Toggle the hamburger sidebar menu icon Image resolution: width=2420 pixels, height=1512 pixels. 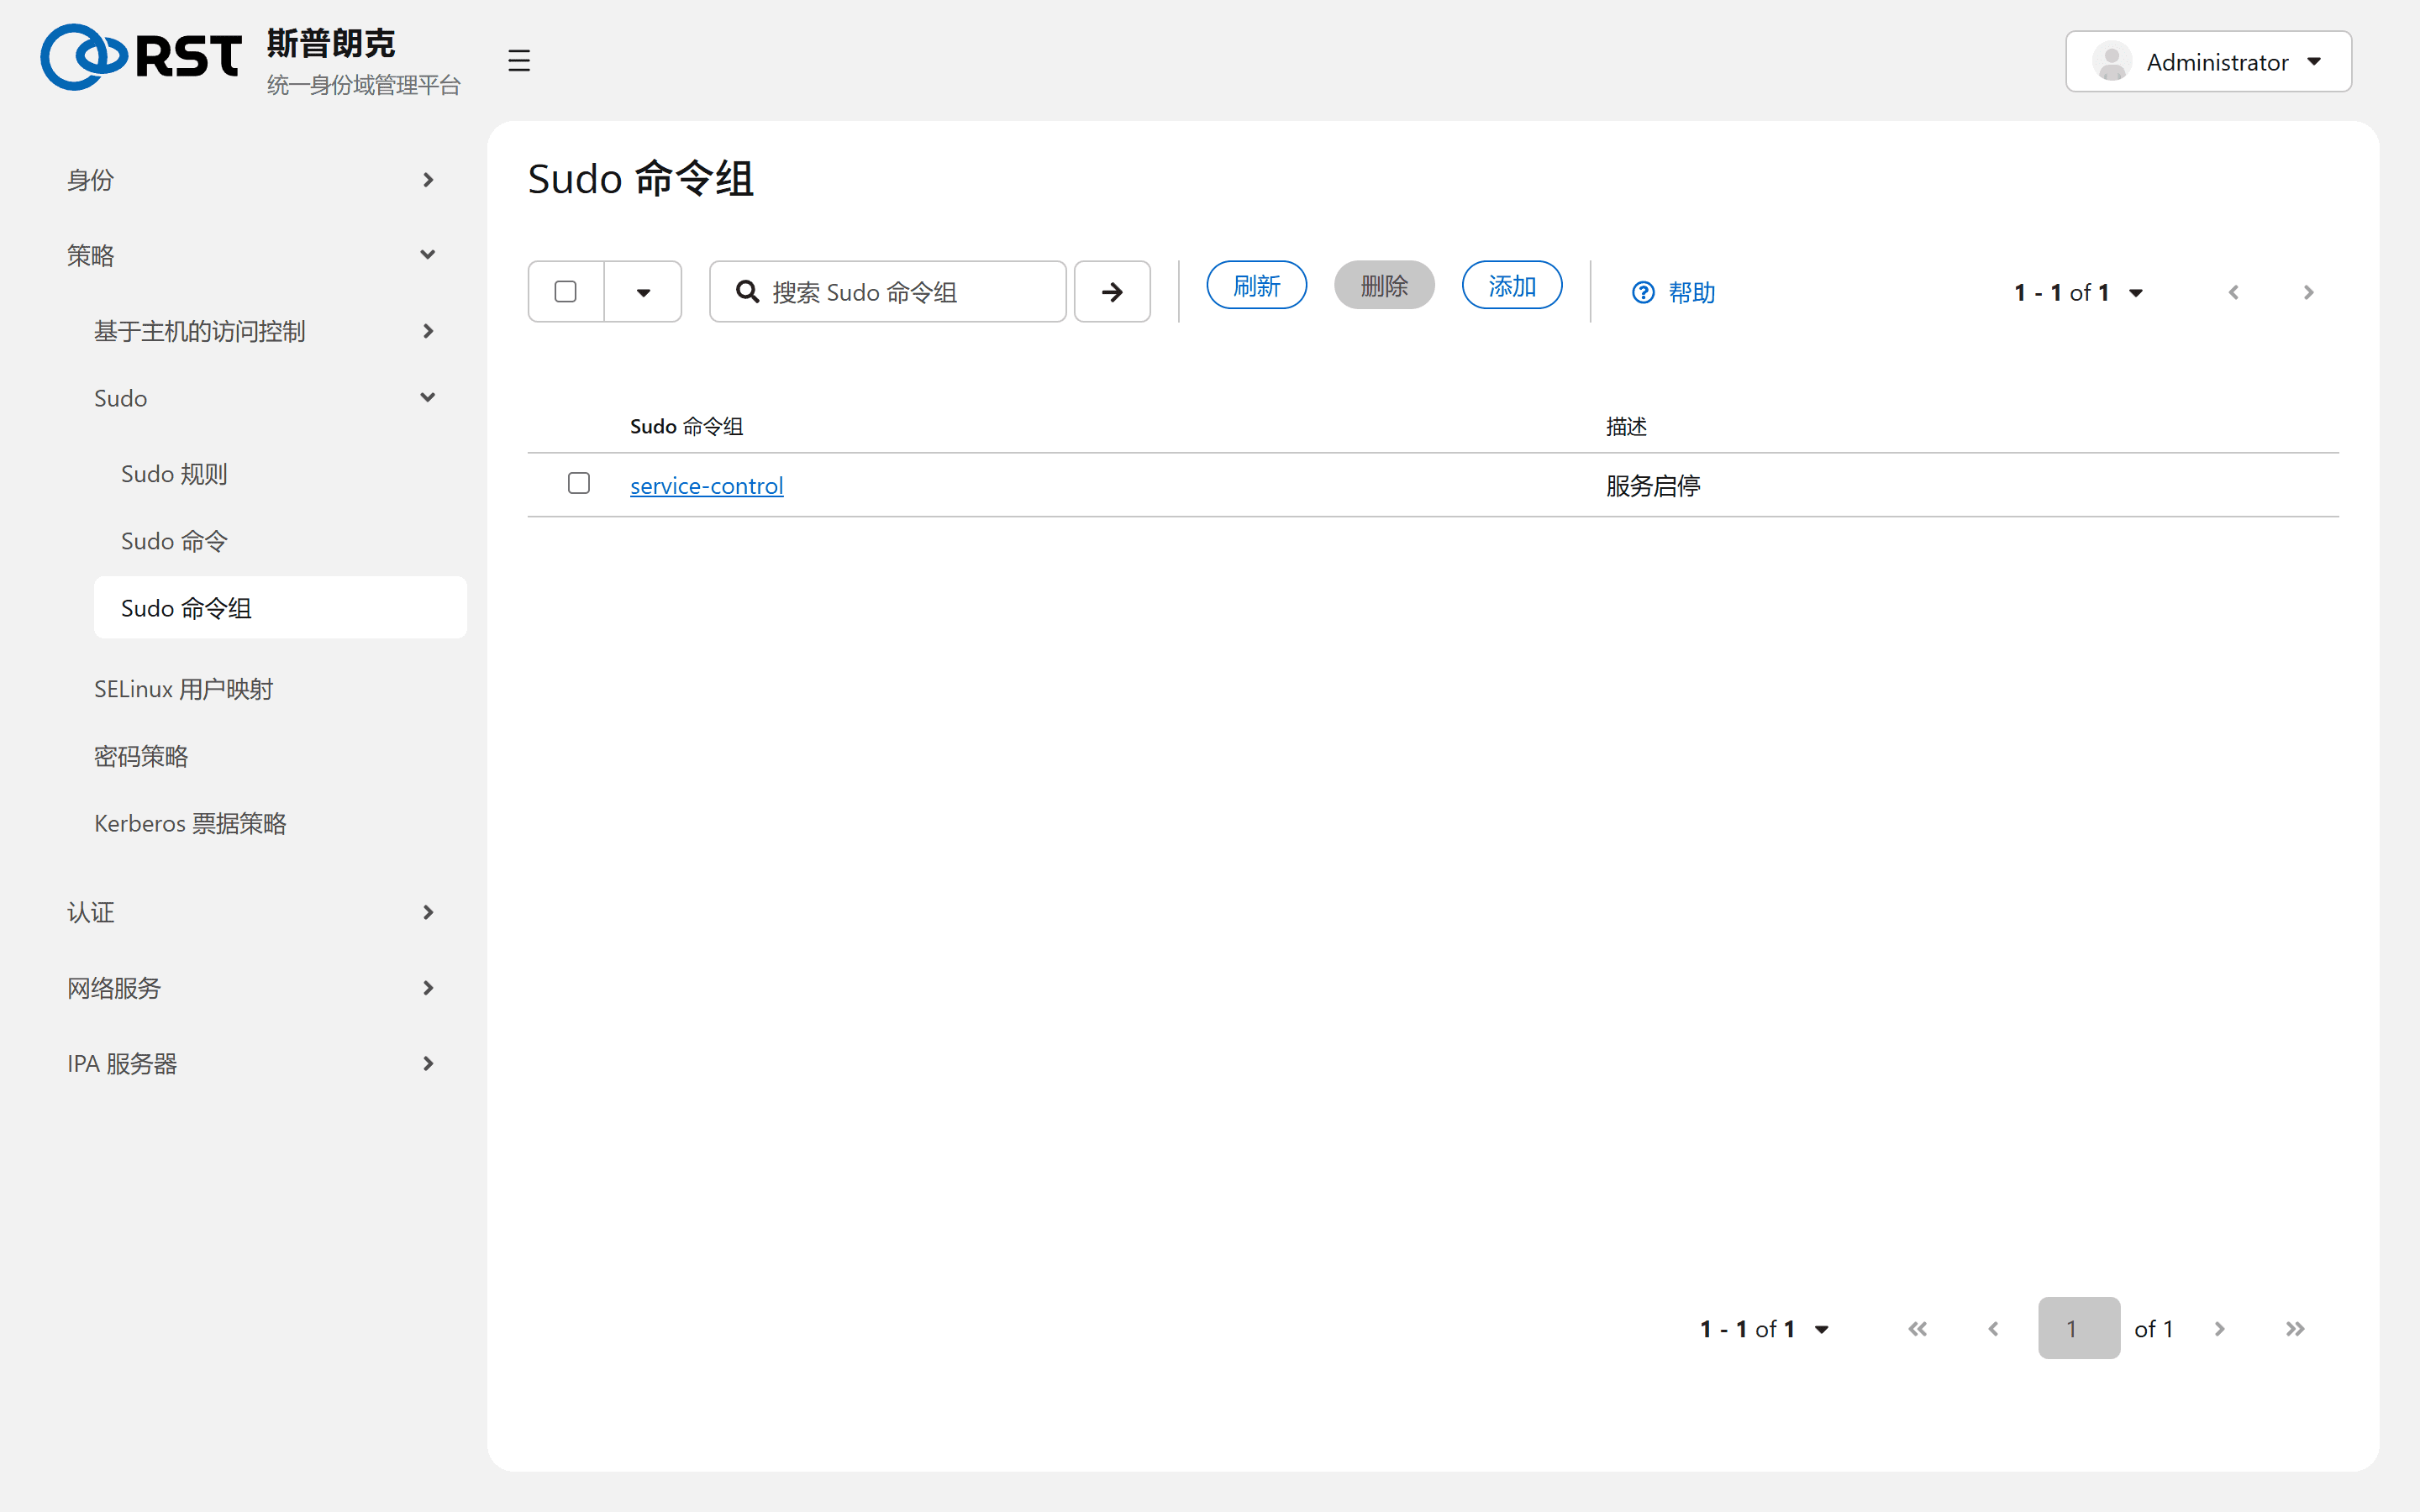pyautogui.click(x=518, y=61)
